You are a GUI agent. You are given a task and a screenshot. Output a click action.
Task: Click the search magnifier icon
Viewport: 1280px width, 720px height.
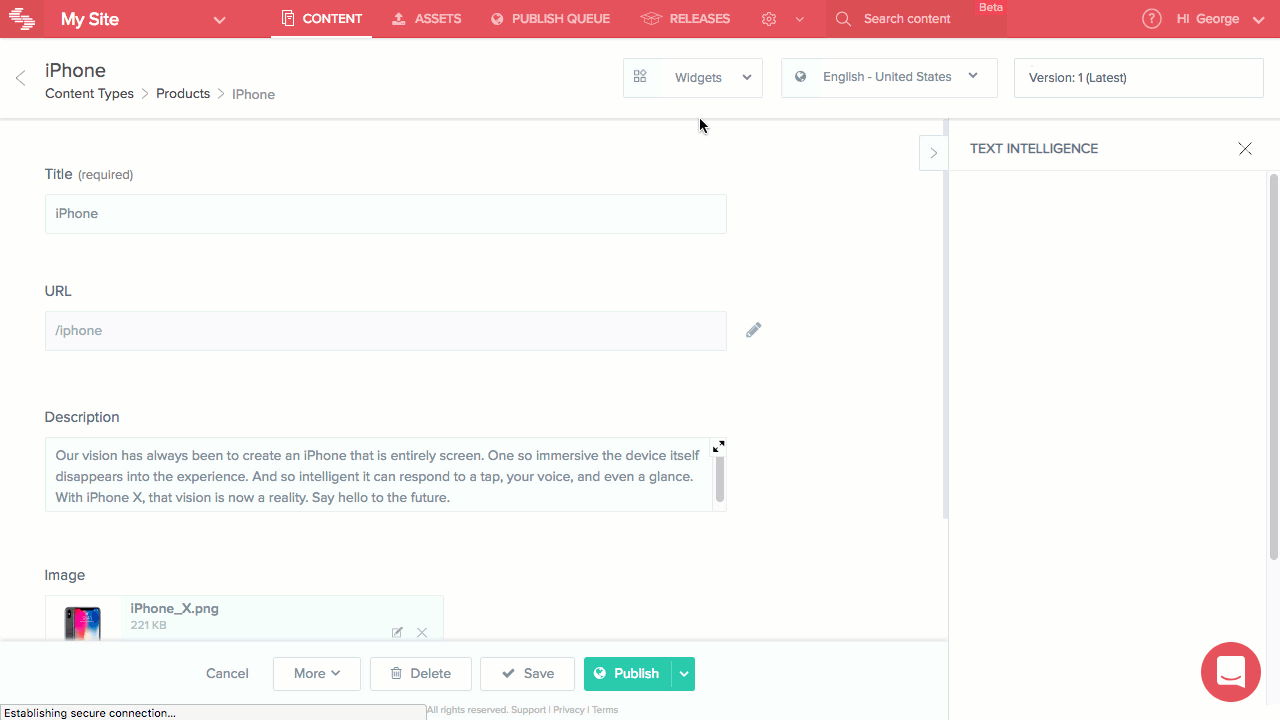pyautogui.click(x=844, y=19)
